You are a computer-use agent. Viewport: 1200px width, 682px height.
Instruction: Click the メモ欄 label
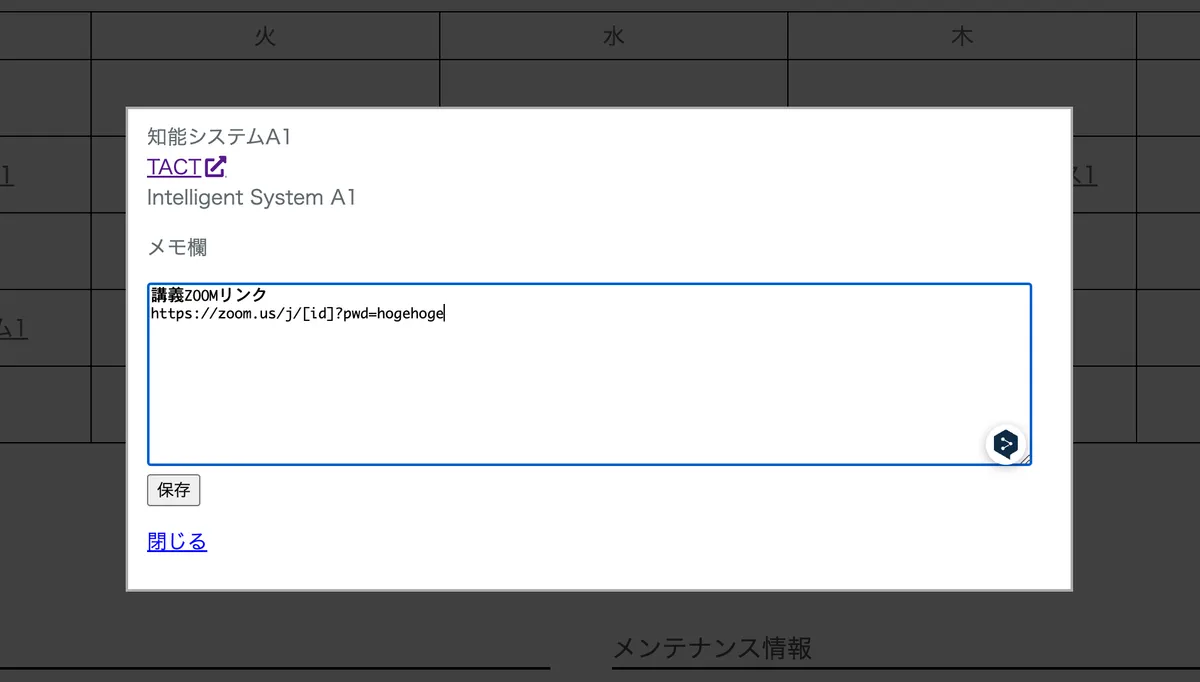pyautogui.click(x=177, y=247)
